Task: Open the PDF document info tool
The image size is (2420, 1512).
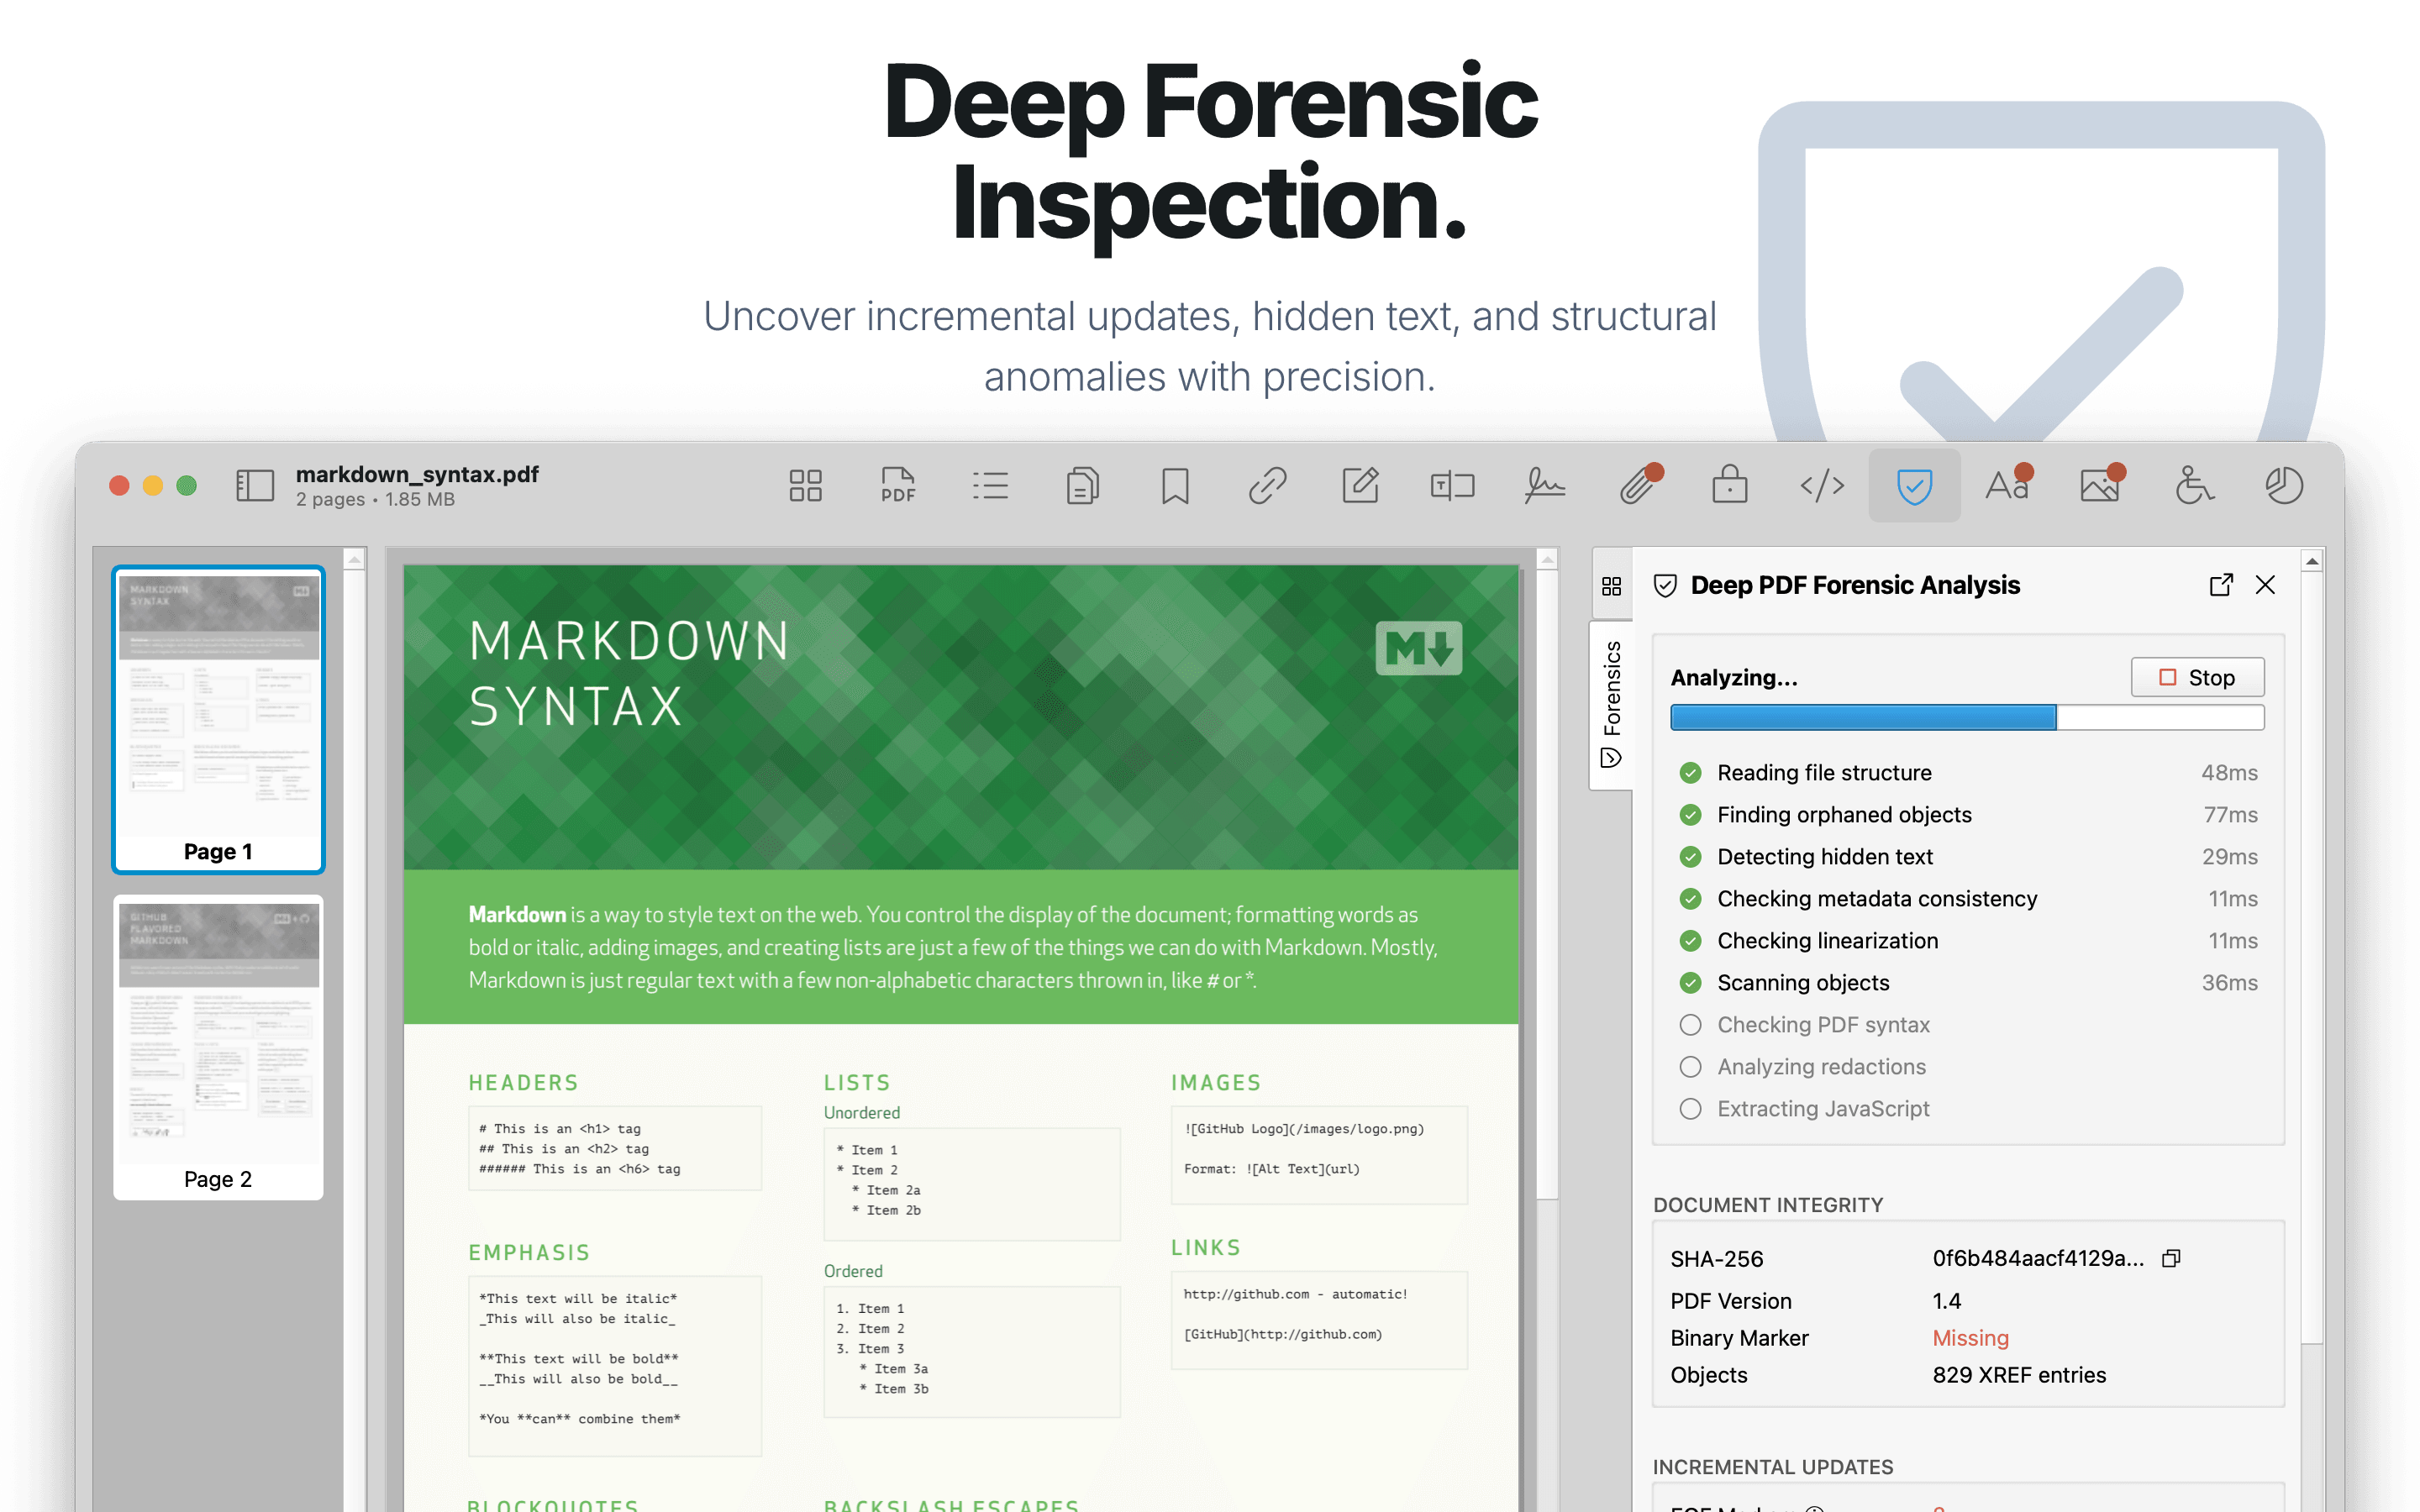Action: 898,486
